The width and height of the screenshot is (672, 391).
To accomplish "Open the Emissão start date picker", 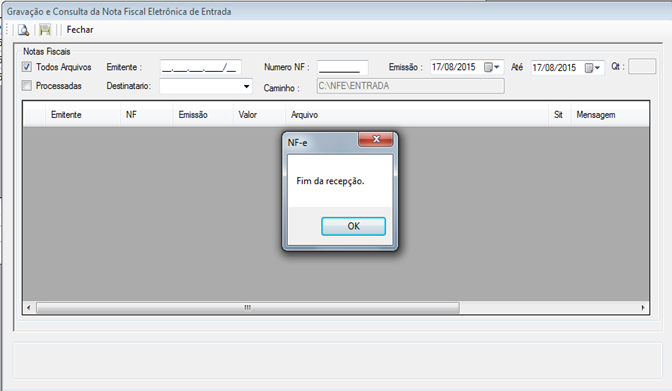I will pyautogui.click(x=492, y=67).
